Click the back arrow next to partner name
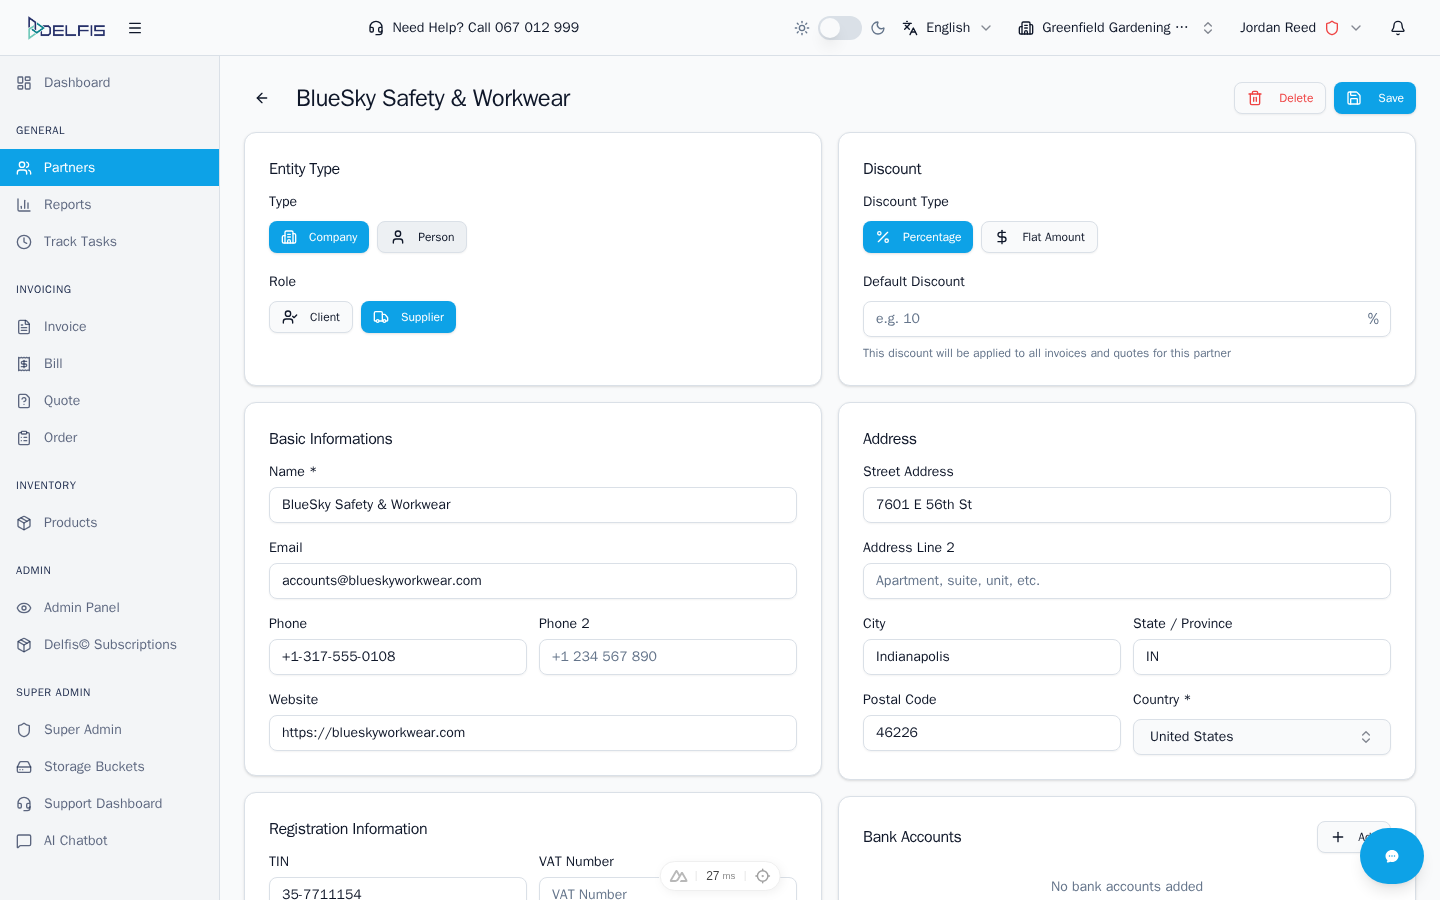This screenshot has width=1440, height=900. (x=262, y=98)
